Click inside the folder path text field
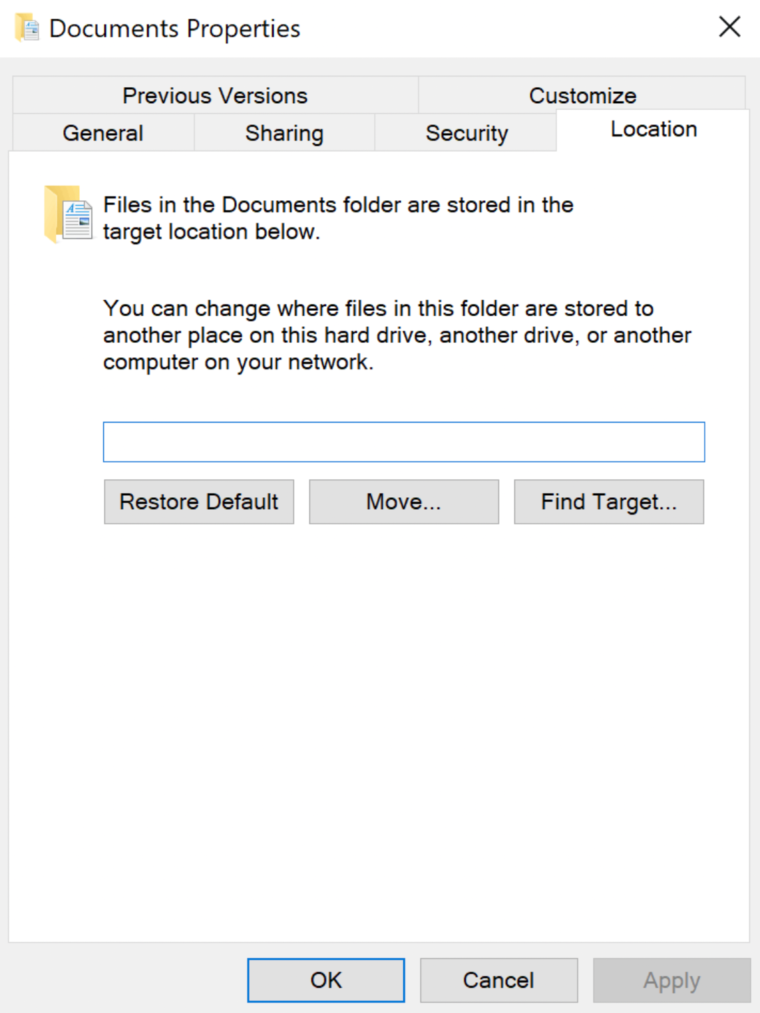 coord(403,441)
